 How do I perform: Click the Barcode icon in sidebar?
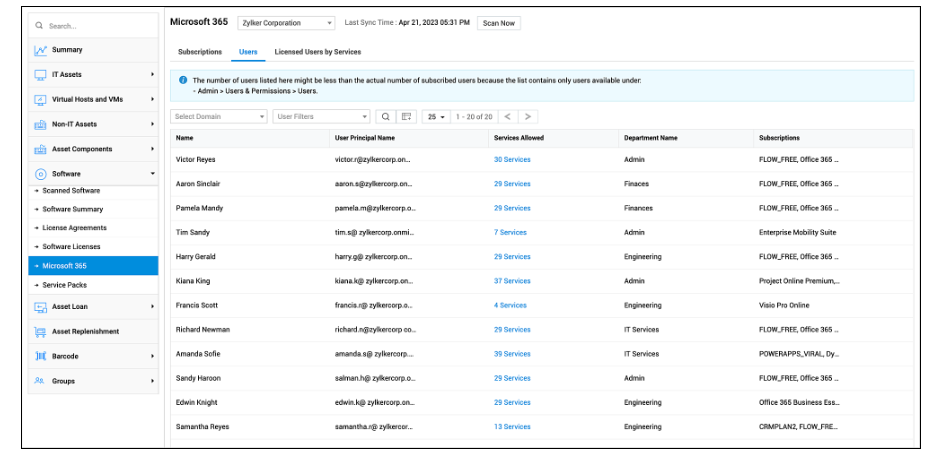(41, 356)
